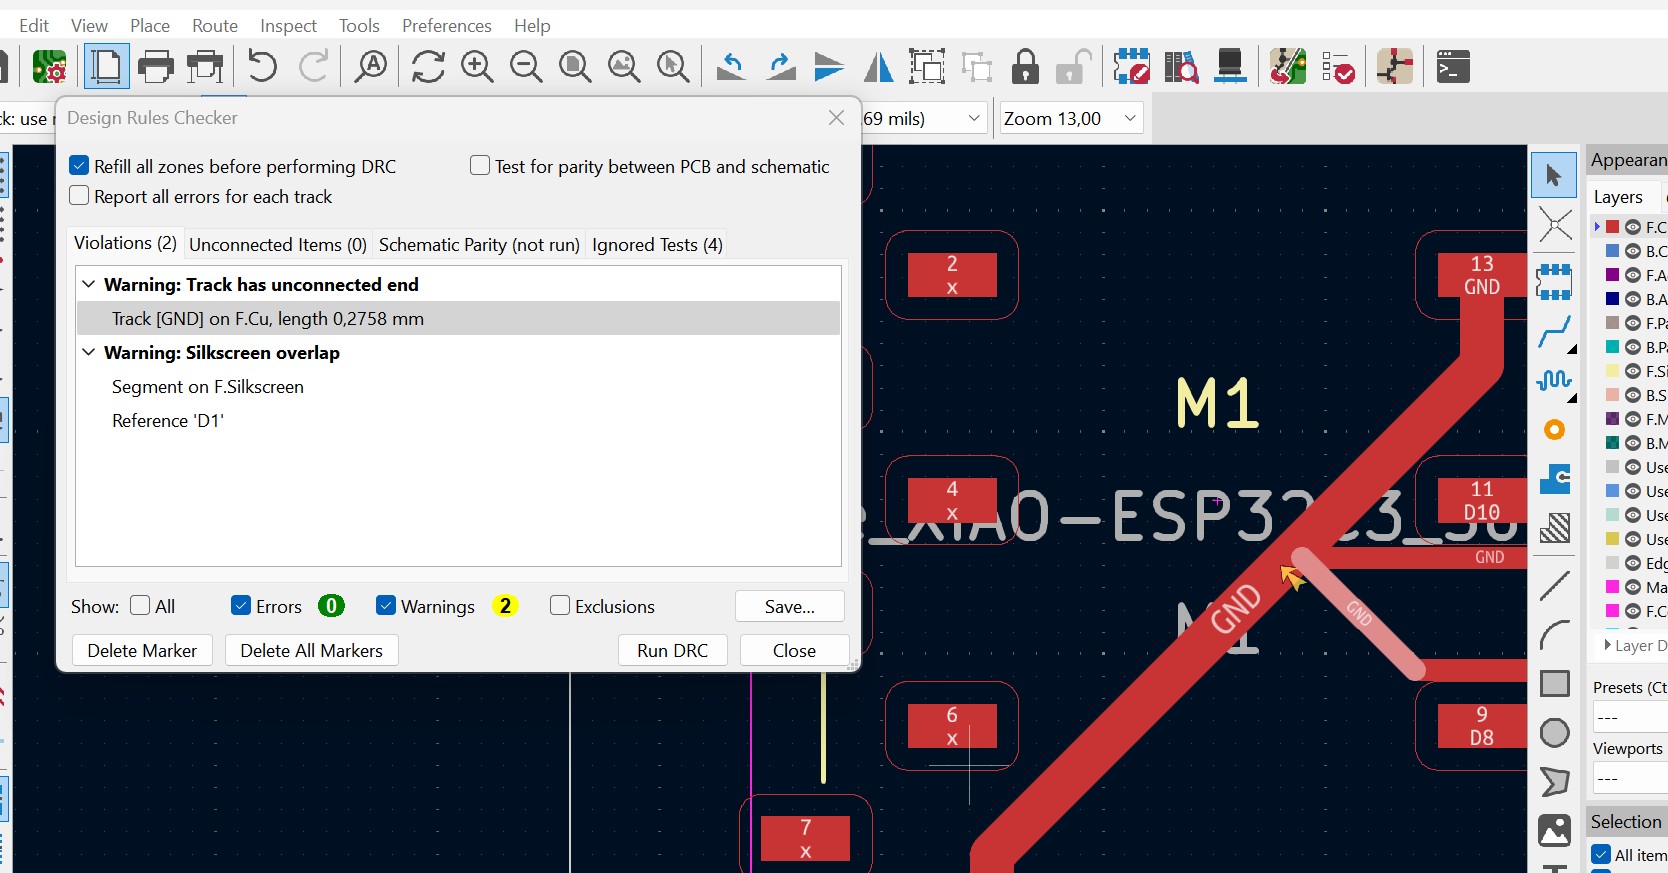Collapse the Track has unconnected end group
Image resolution: width=1668 pixels, height=873 pixels.
(x=89, y=285)
